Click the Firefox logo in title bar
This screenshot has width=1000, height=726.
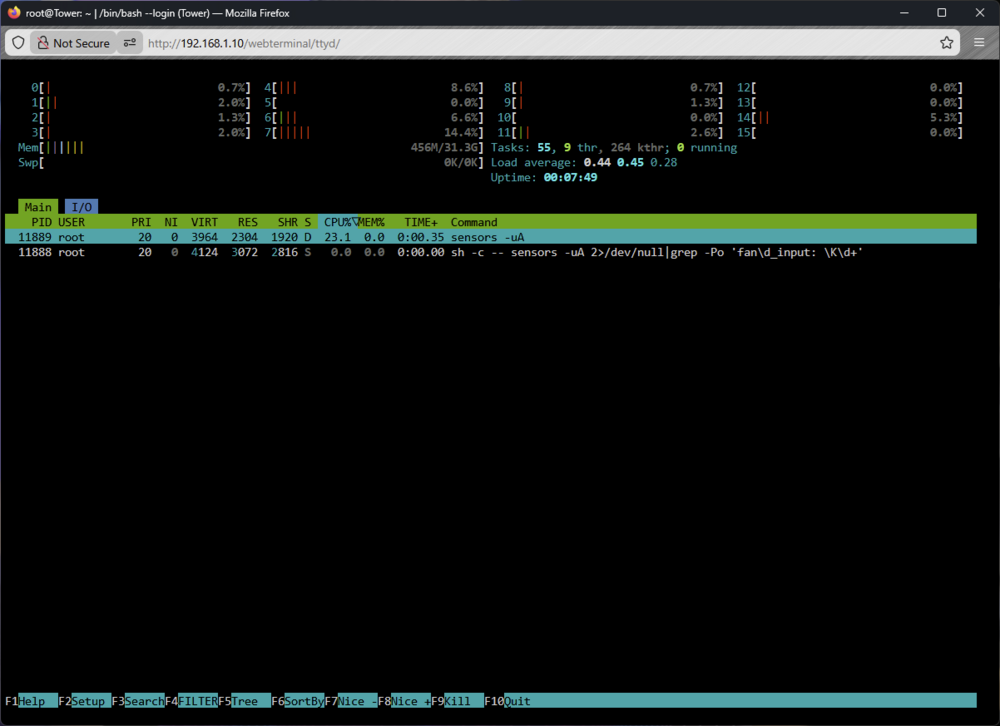14,13
